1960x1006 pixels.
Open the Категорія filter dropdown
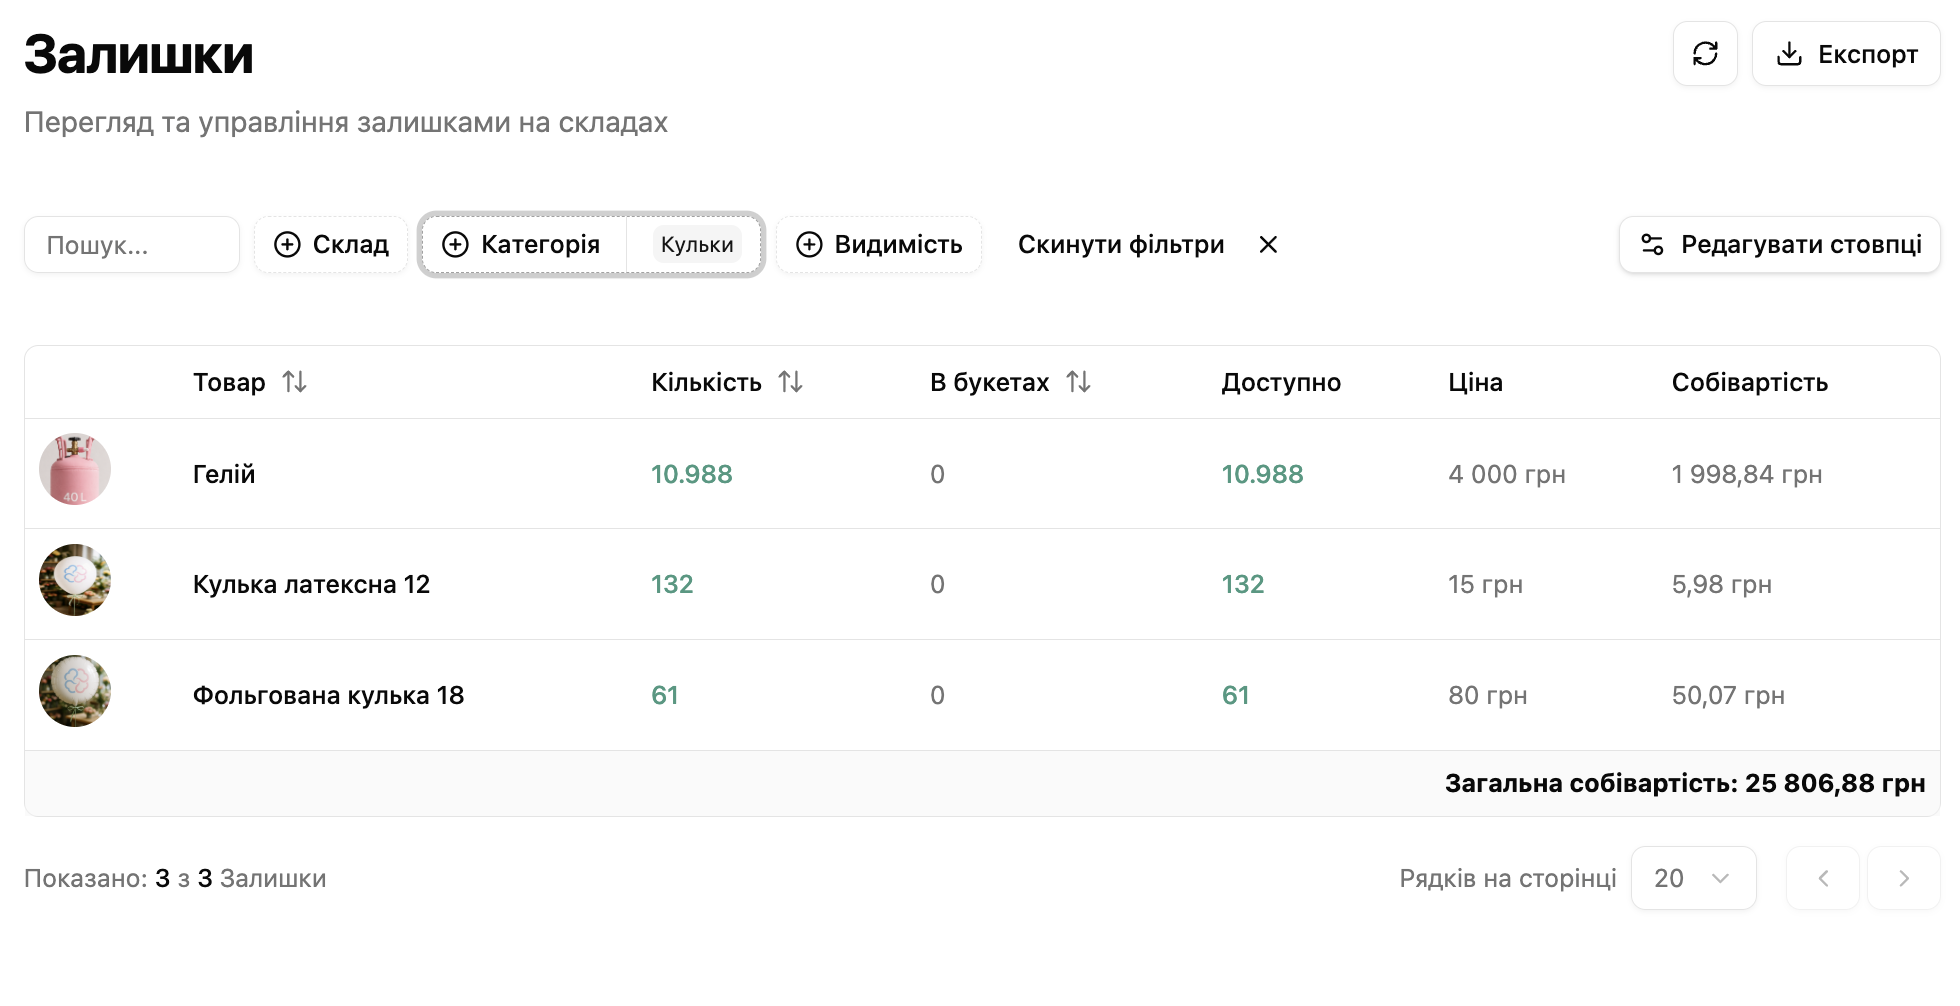(522, 245)
